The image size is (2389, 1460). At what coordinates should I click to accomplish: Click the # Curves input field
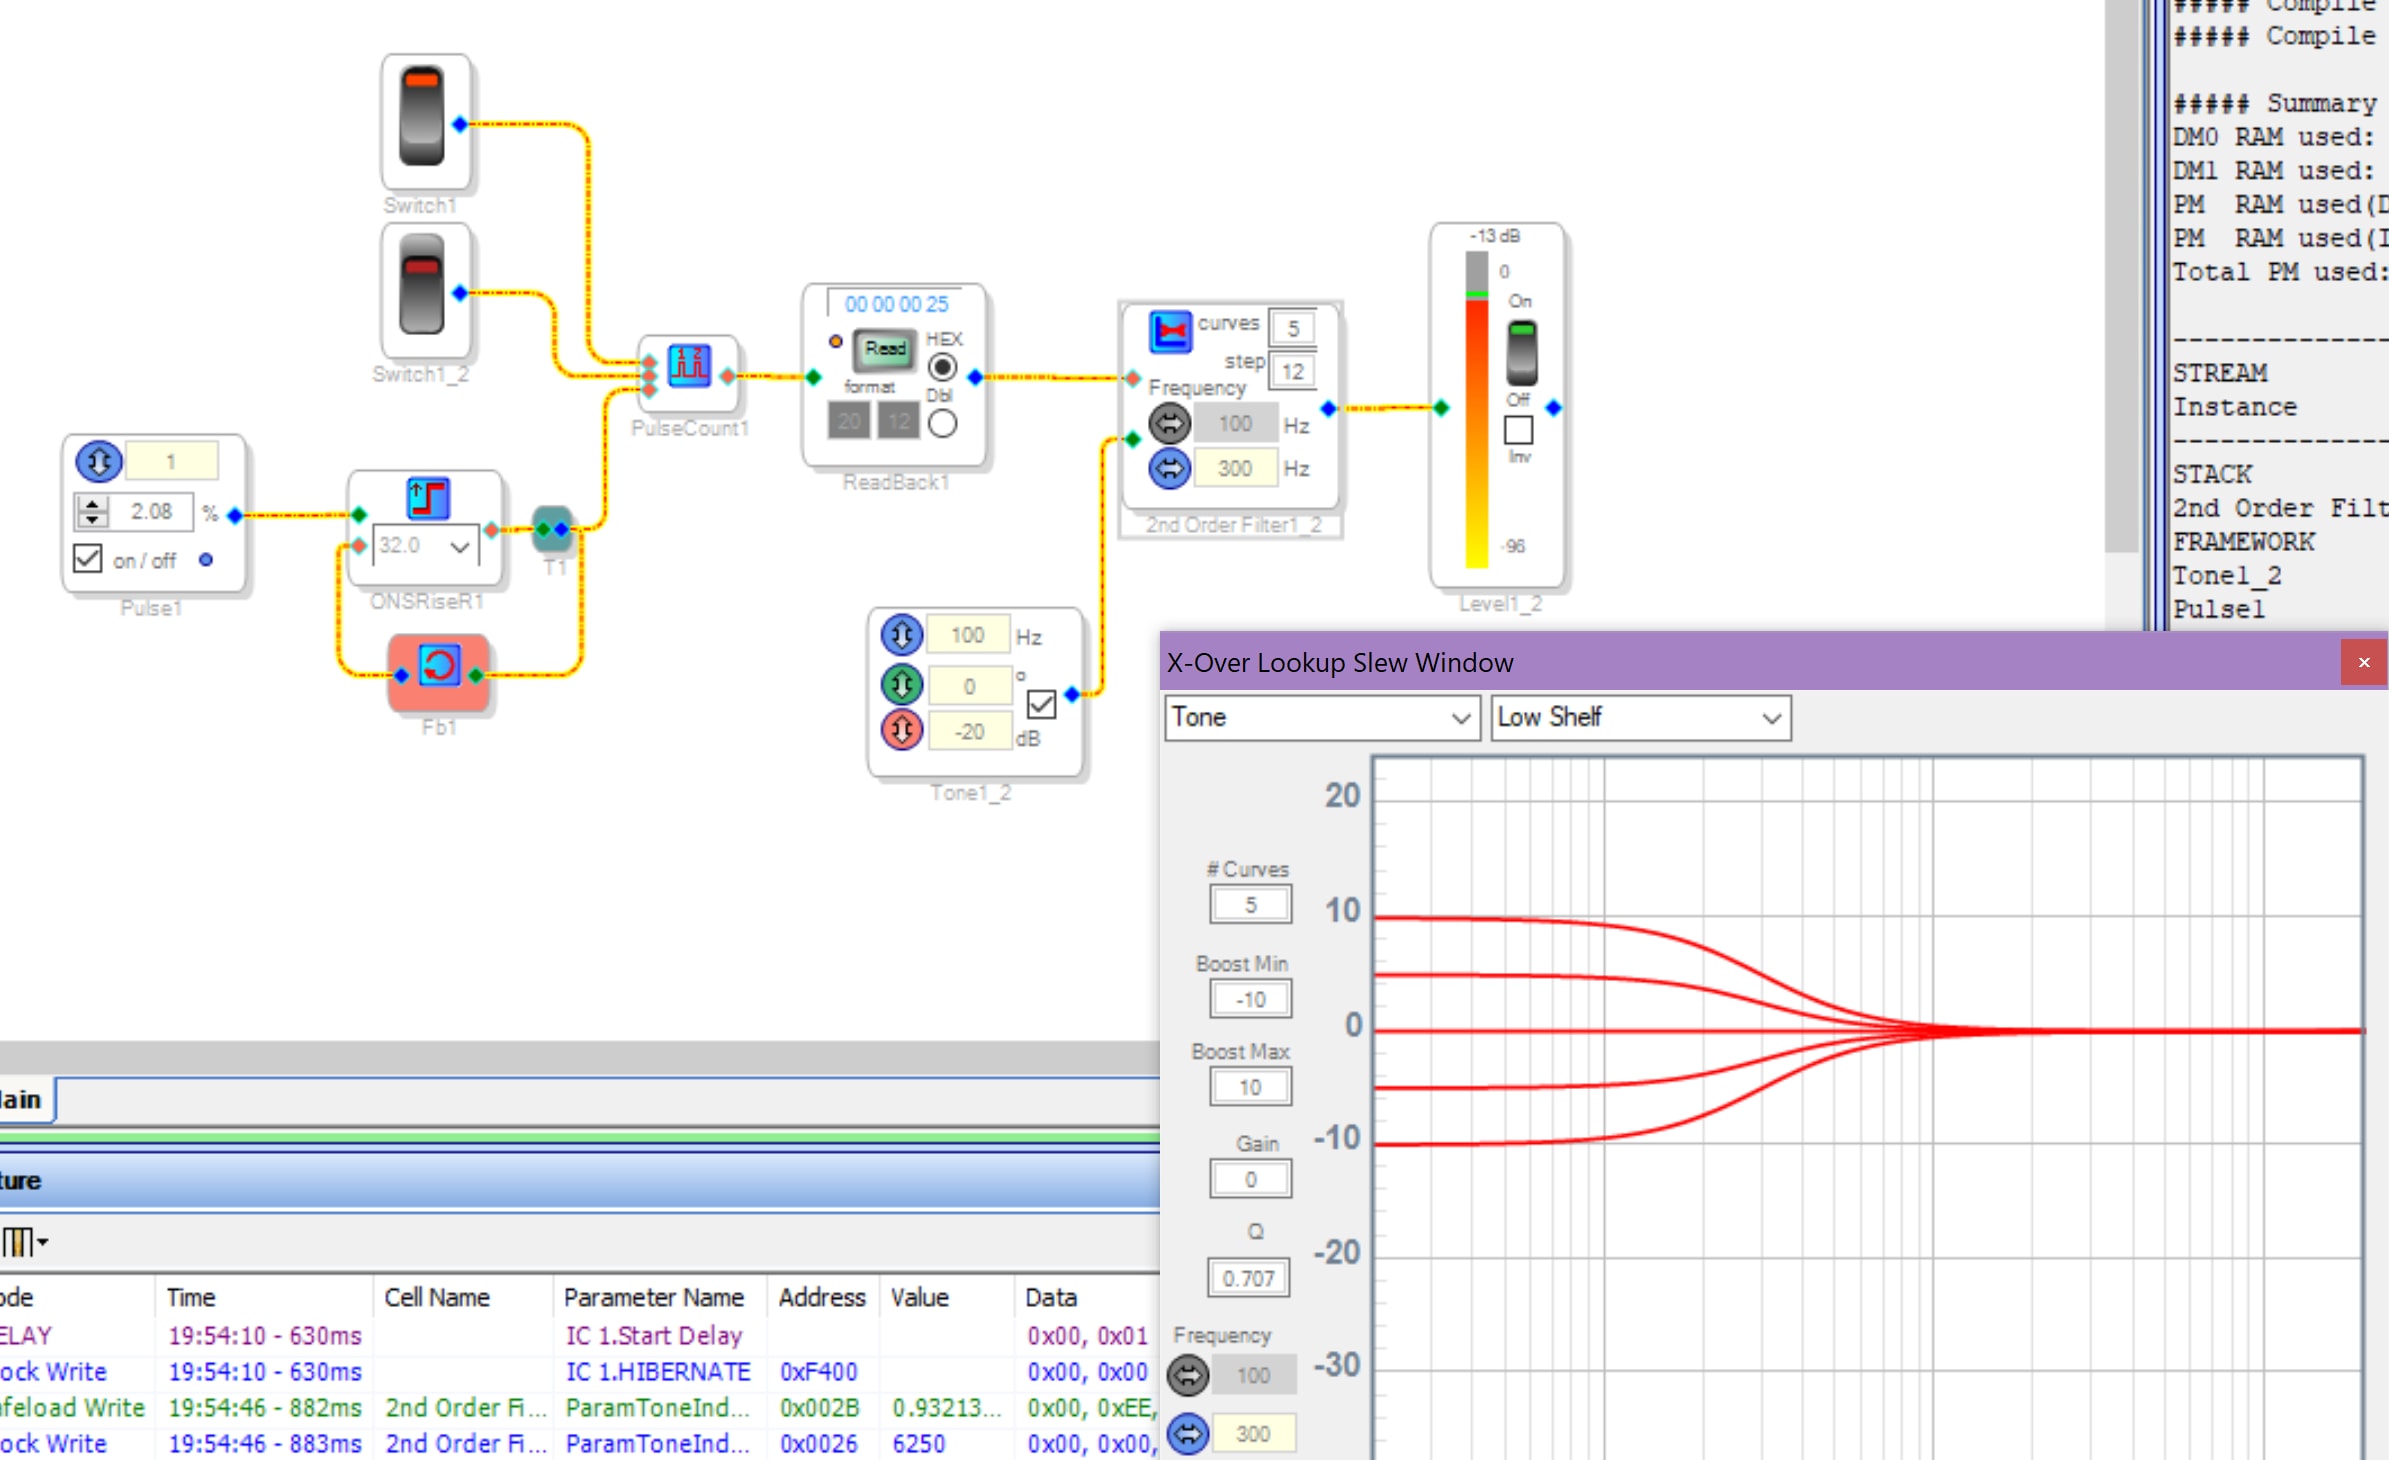1250,905
